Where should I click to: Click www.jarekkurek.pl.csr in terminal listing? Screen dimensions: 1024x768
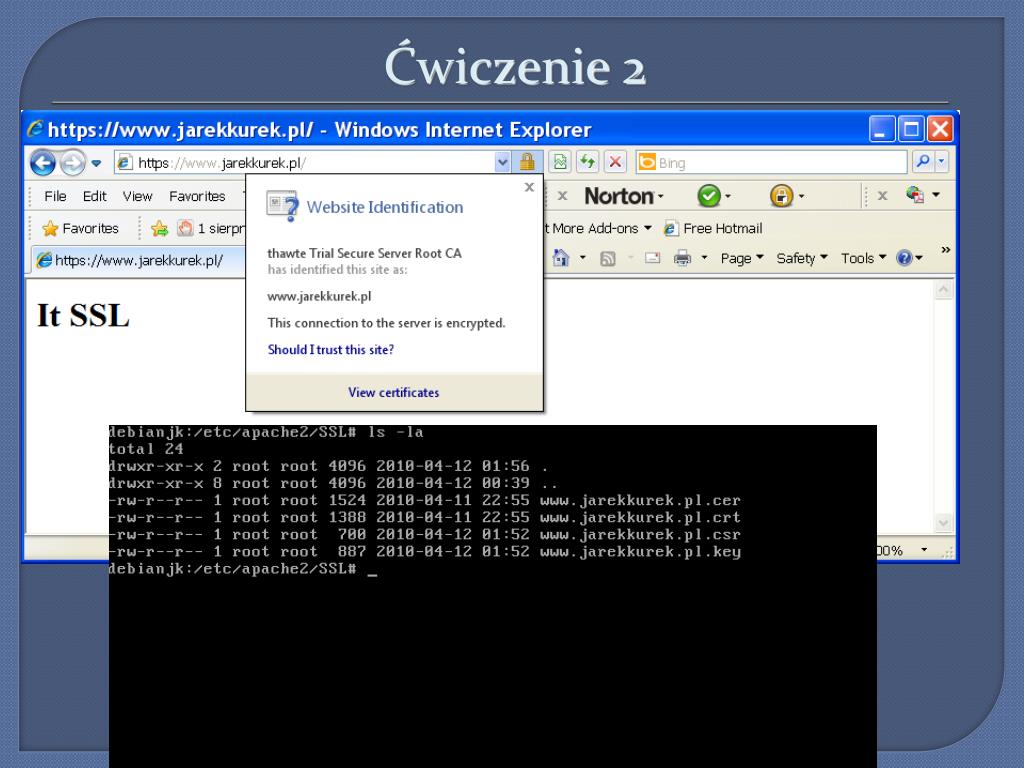click(640, 534)
